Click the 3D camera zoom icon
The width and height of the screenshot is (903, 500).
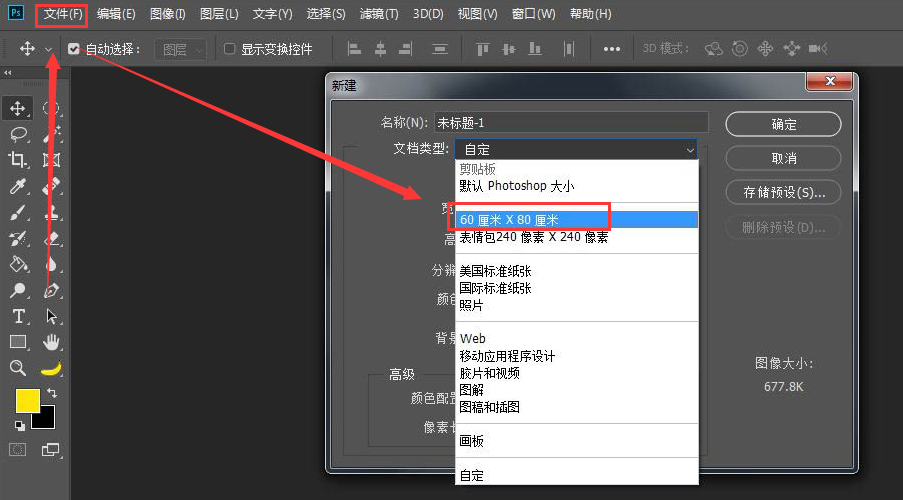818,49
